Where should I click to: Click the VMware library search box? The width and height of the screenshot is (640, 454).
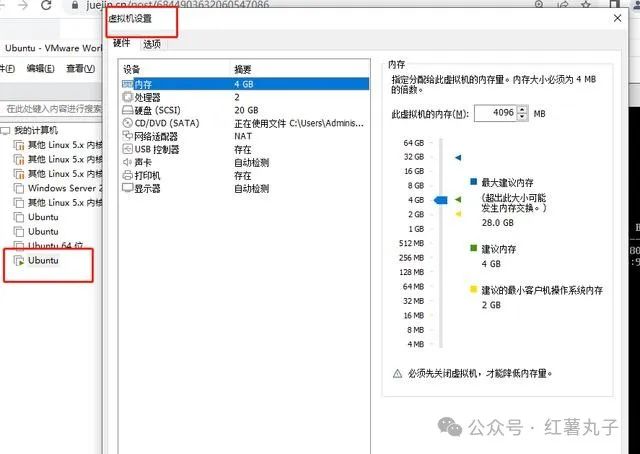[52, 109]
